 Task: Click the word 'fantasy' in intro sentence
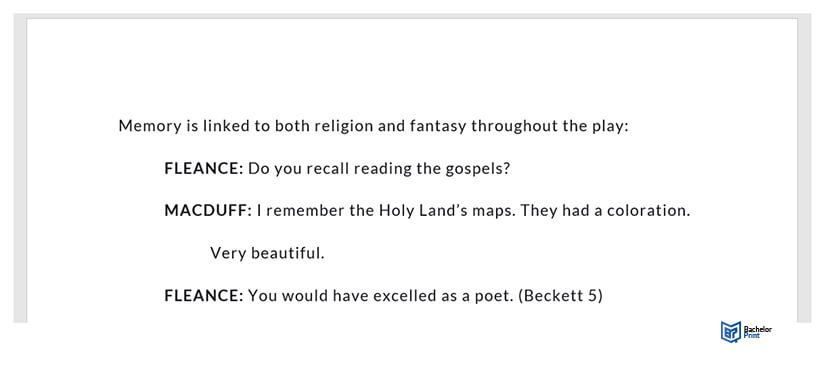[437, 127]
